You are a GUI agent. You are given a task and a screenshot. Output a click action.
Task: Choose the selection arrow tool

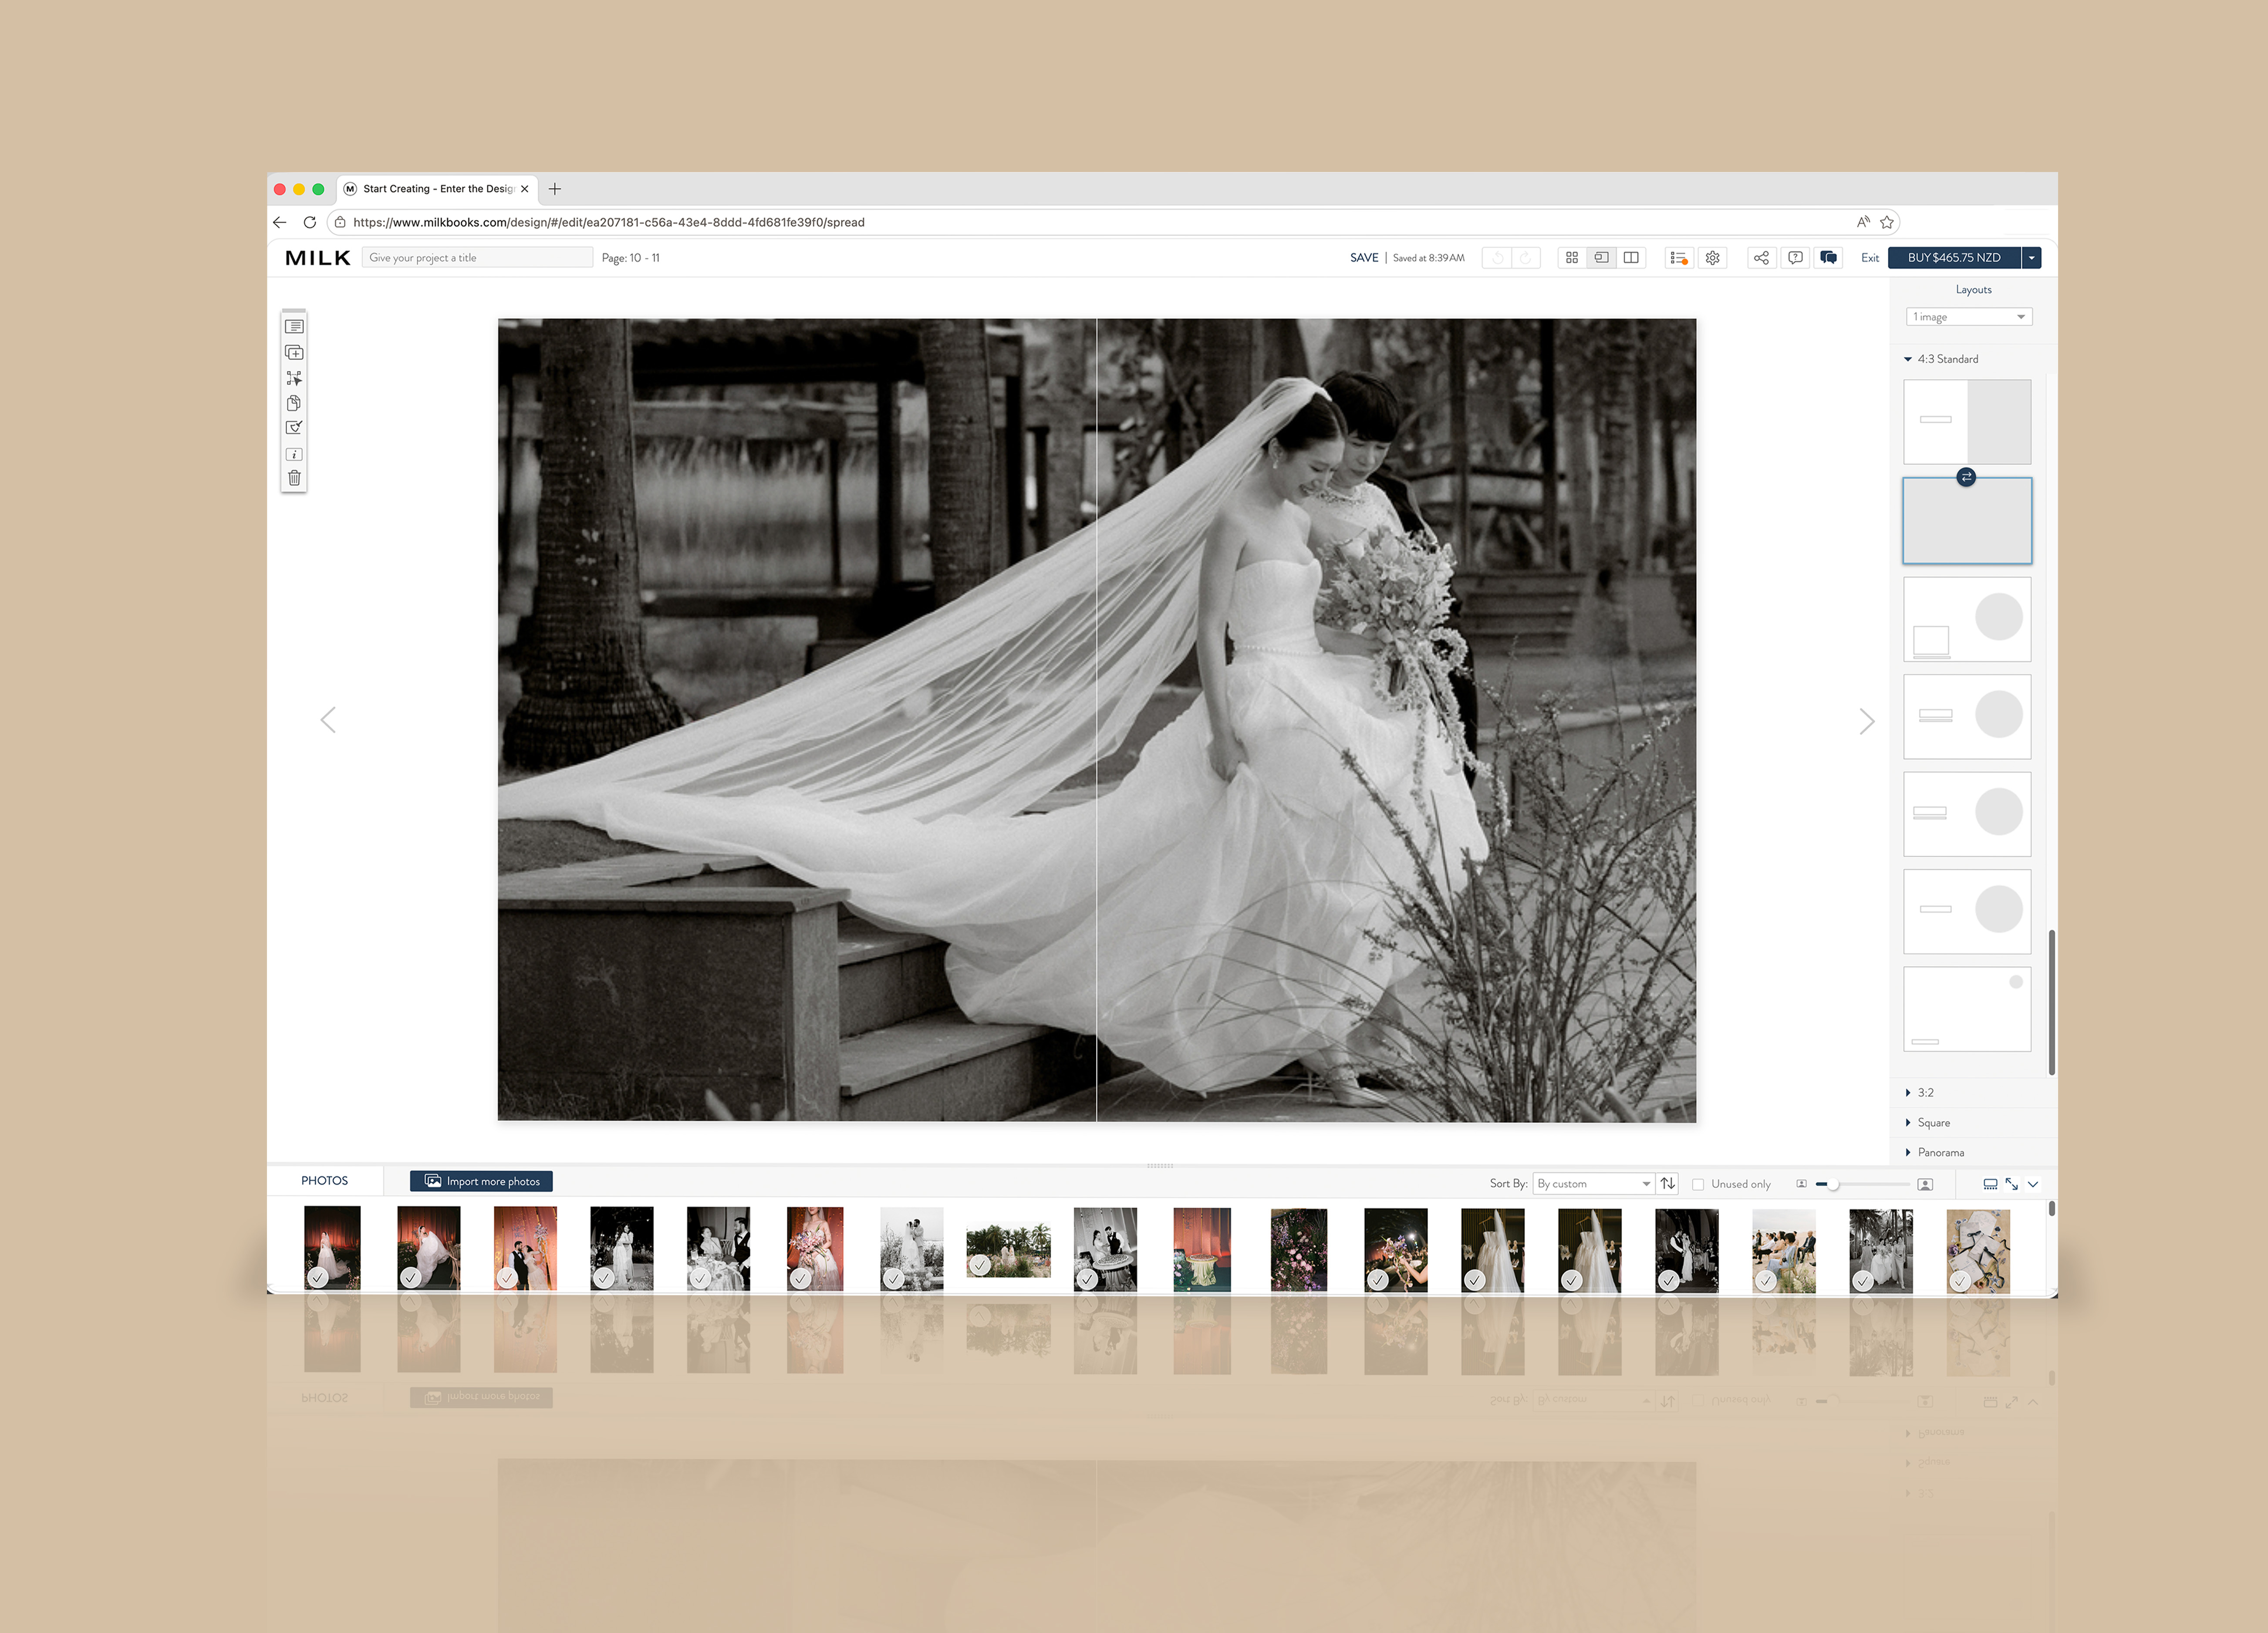coord(294,378)
